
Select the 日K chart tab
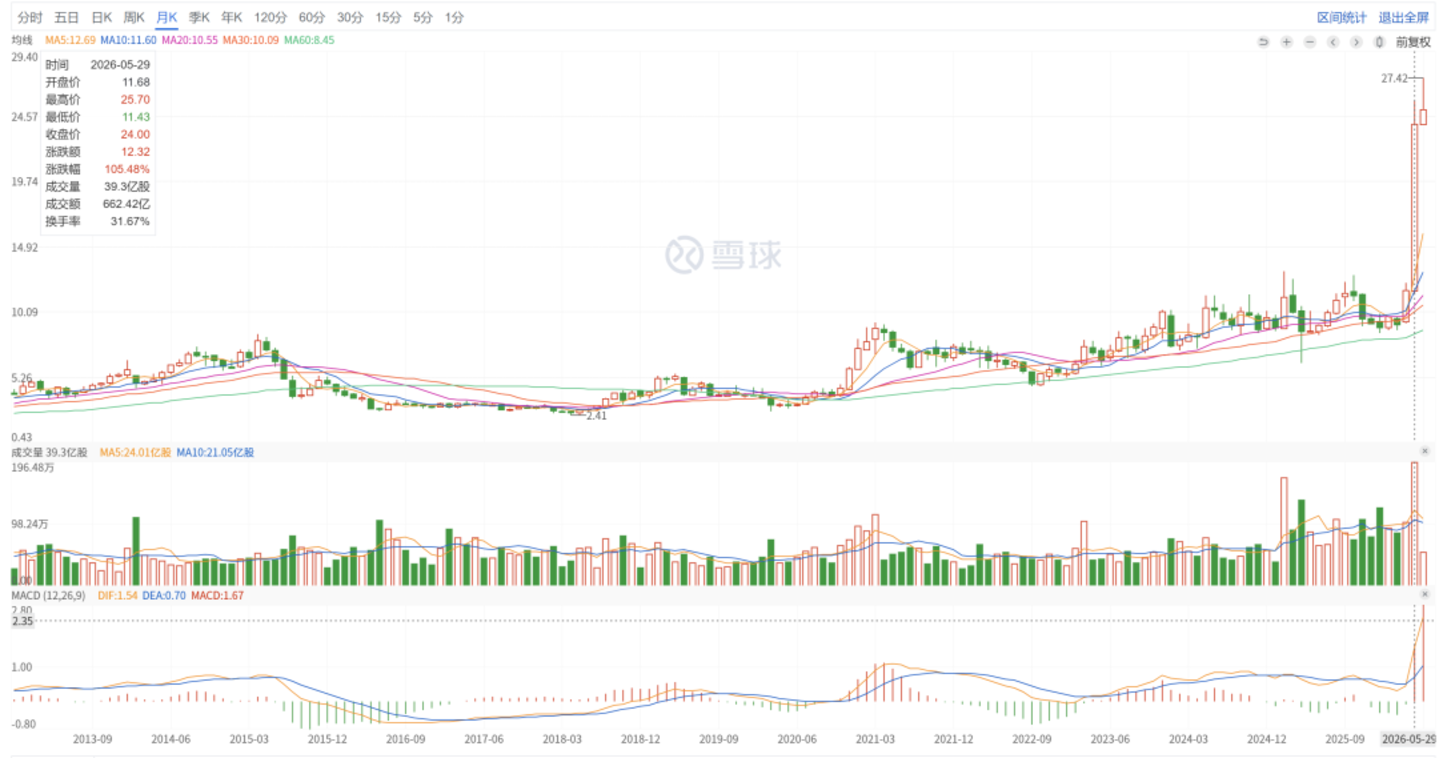101,17
